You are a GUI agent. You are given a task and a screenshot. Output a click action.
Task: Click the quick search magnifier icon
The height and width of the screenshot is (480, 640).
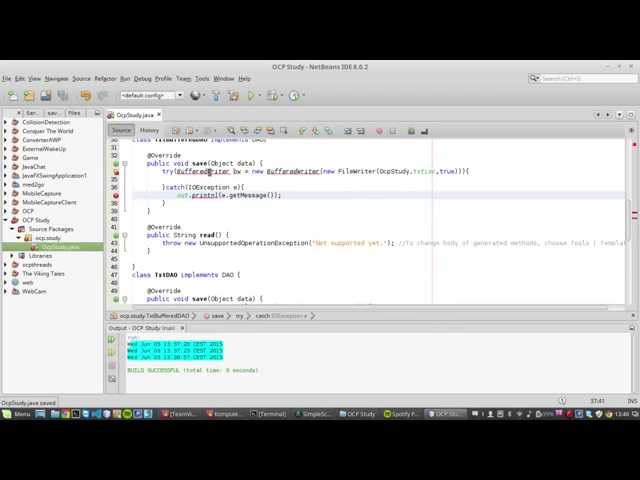tap(533, 78)
